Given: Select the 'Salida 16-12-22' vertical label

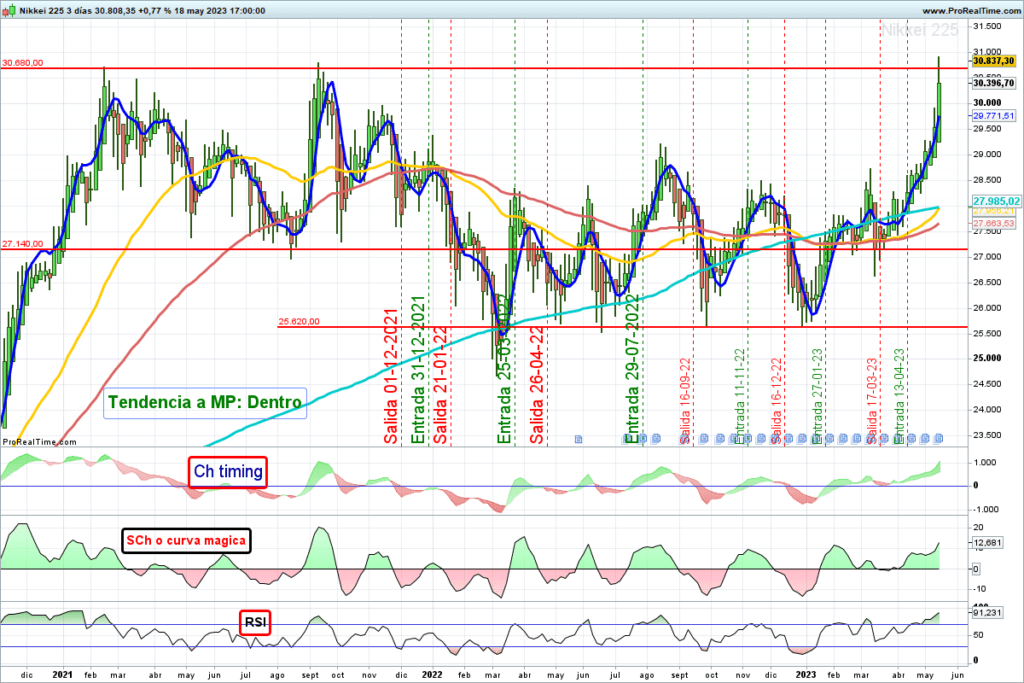Looking at the screenshot, I should 776,401.
